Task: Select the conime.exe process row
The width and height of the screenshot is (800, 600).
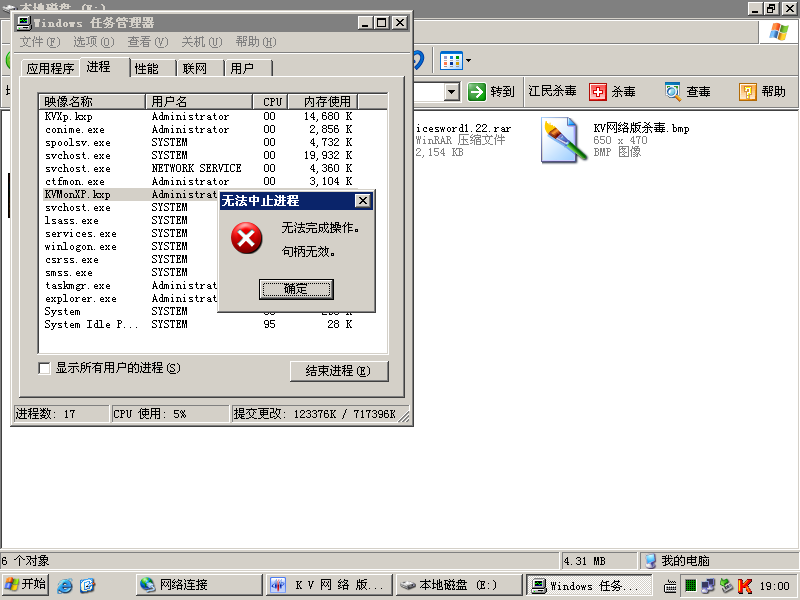Action: [199, 130]
